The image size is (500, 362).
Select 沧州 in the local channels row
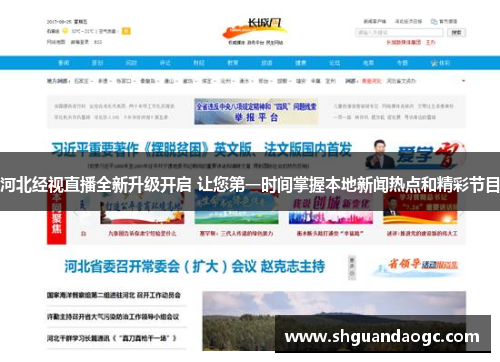pyautogui.click(x=226, y=81)
